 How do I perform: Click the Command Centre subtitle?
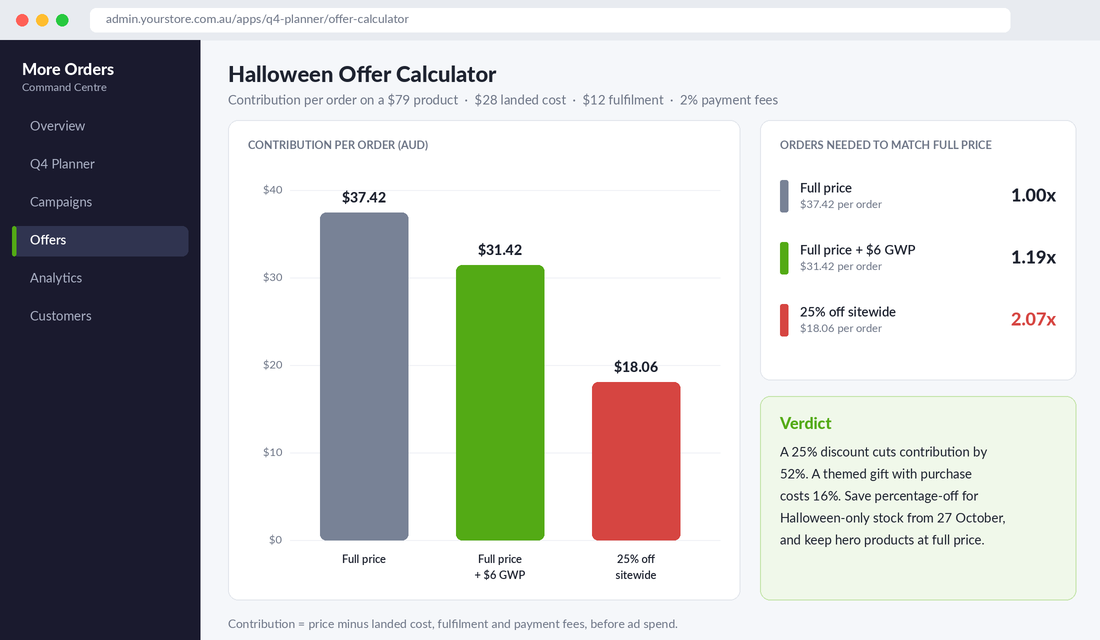(65, 88)
